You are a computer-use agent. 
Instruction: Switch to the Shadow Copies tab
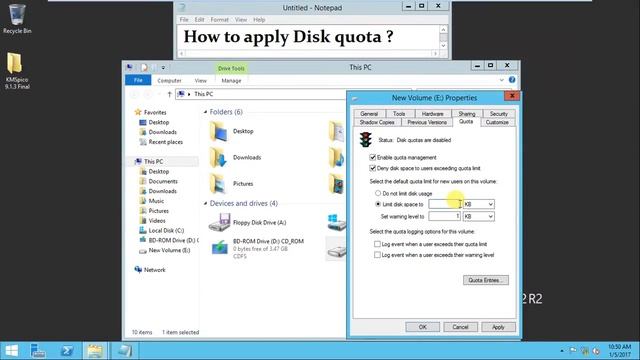(x=377, y=122)
